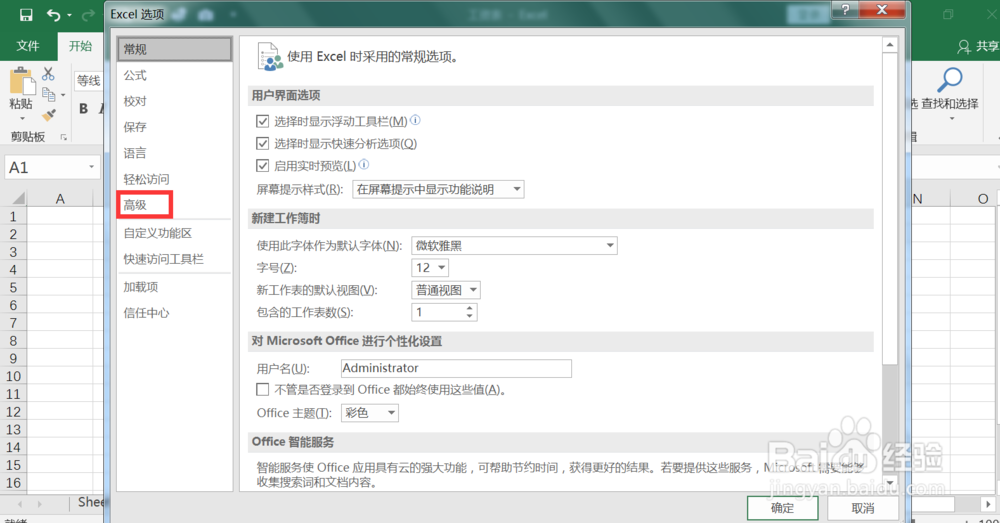This screenshot has width=1000, height=523.
Task: Select 信任中心 (Trust Center) category
Action: 174,313
